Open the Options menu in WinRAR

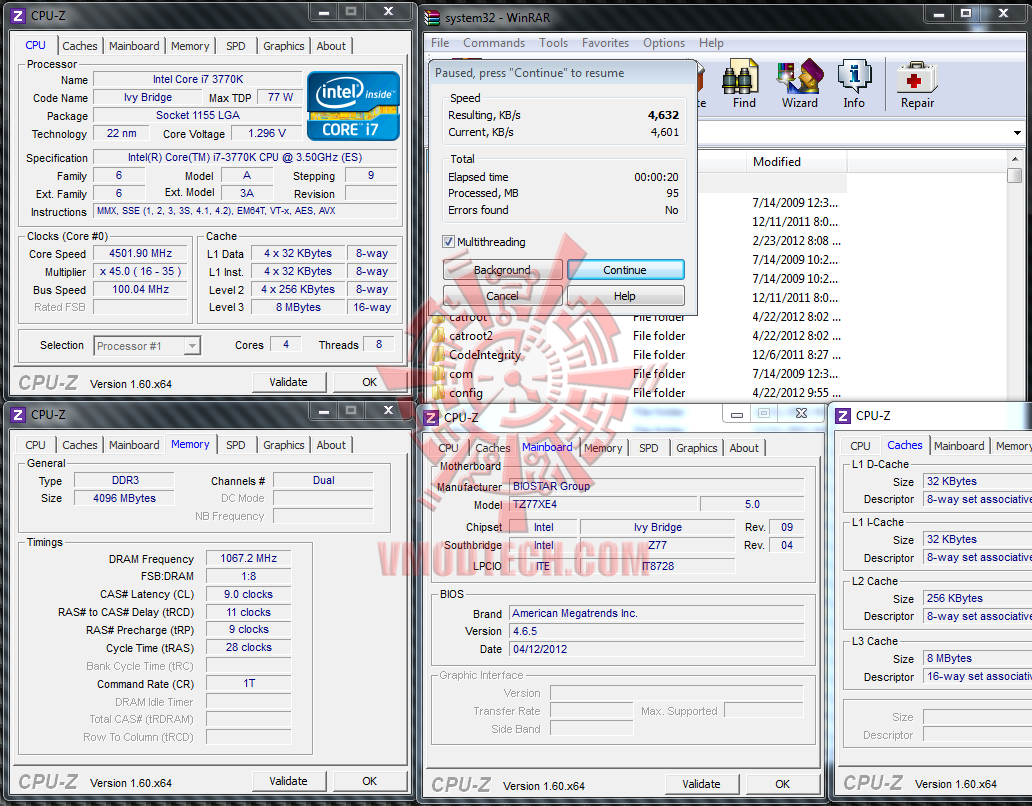(663, 43)
